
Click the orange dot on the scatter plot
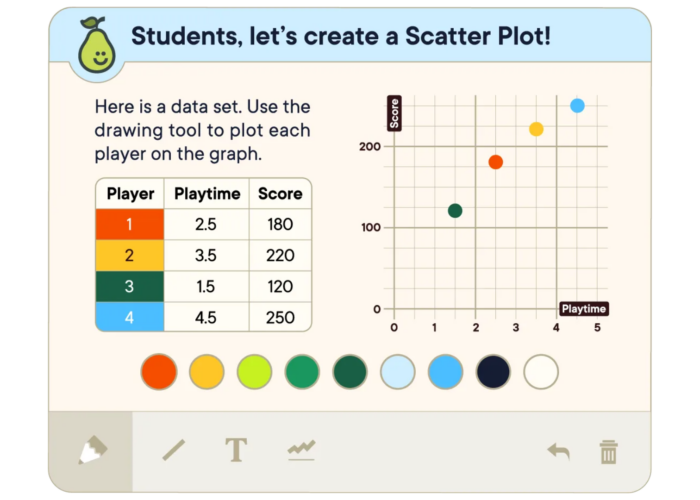point(496,162)
